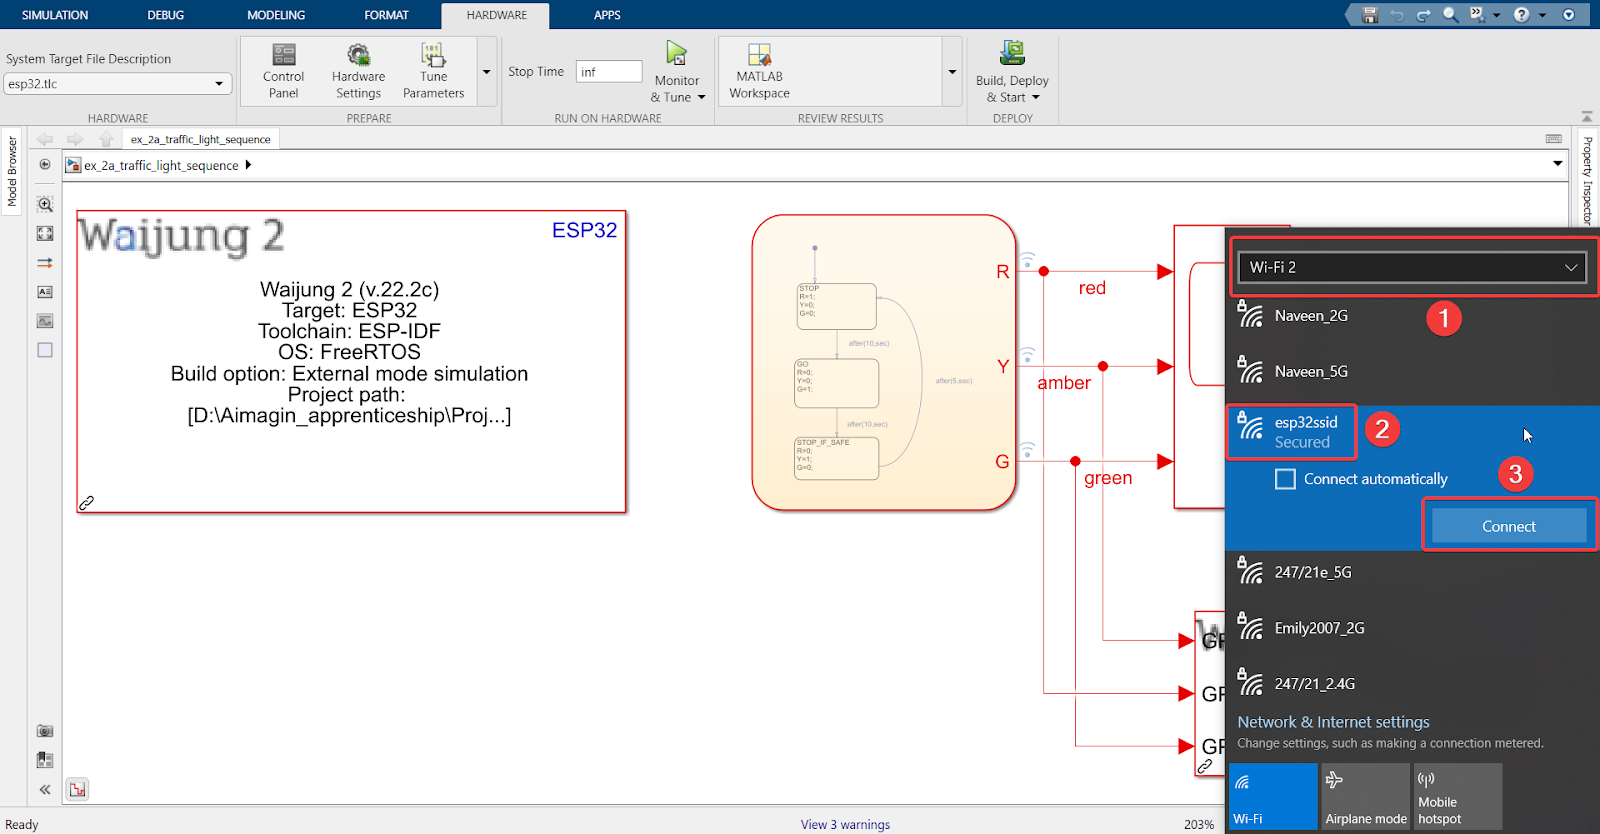Collapse the palette with double chevron
This screenshot has width=1600, height=834.
(x=45, y=789)
